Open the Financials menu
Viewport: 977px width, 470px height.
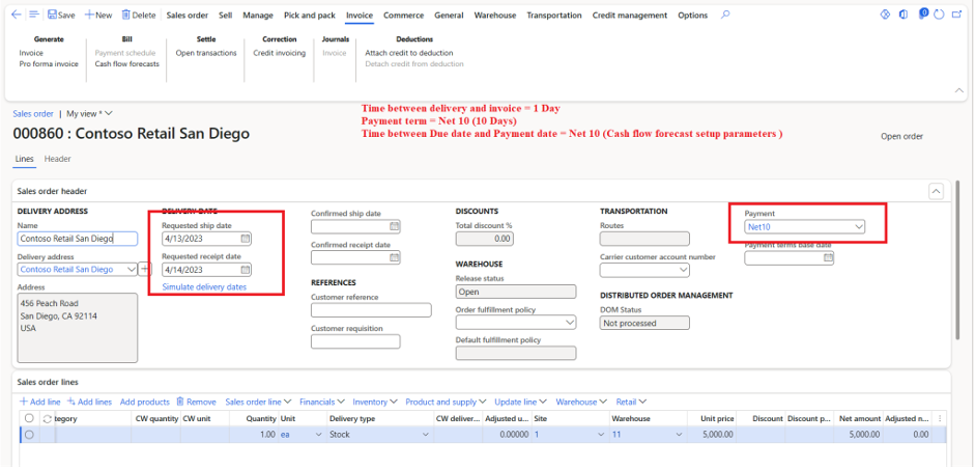322,402
